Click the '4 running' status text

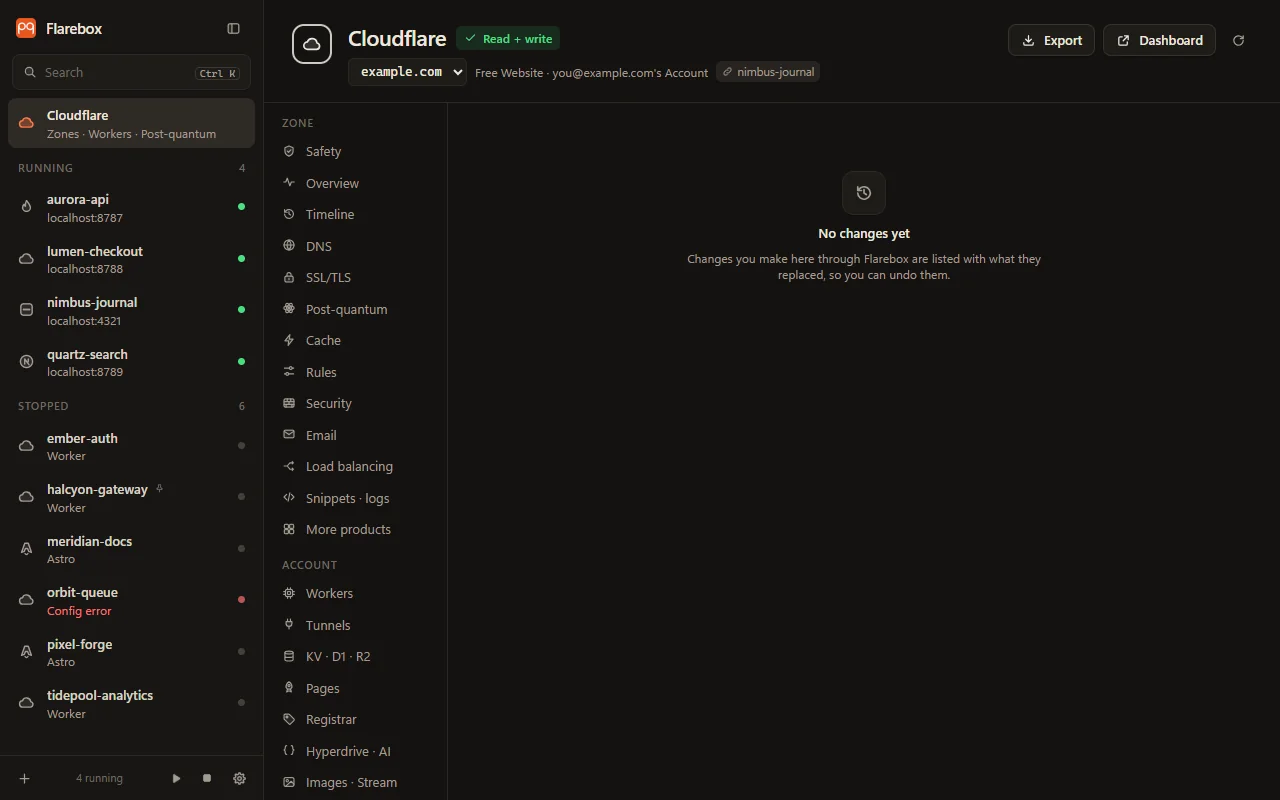point(99,778)
